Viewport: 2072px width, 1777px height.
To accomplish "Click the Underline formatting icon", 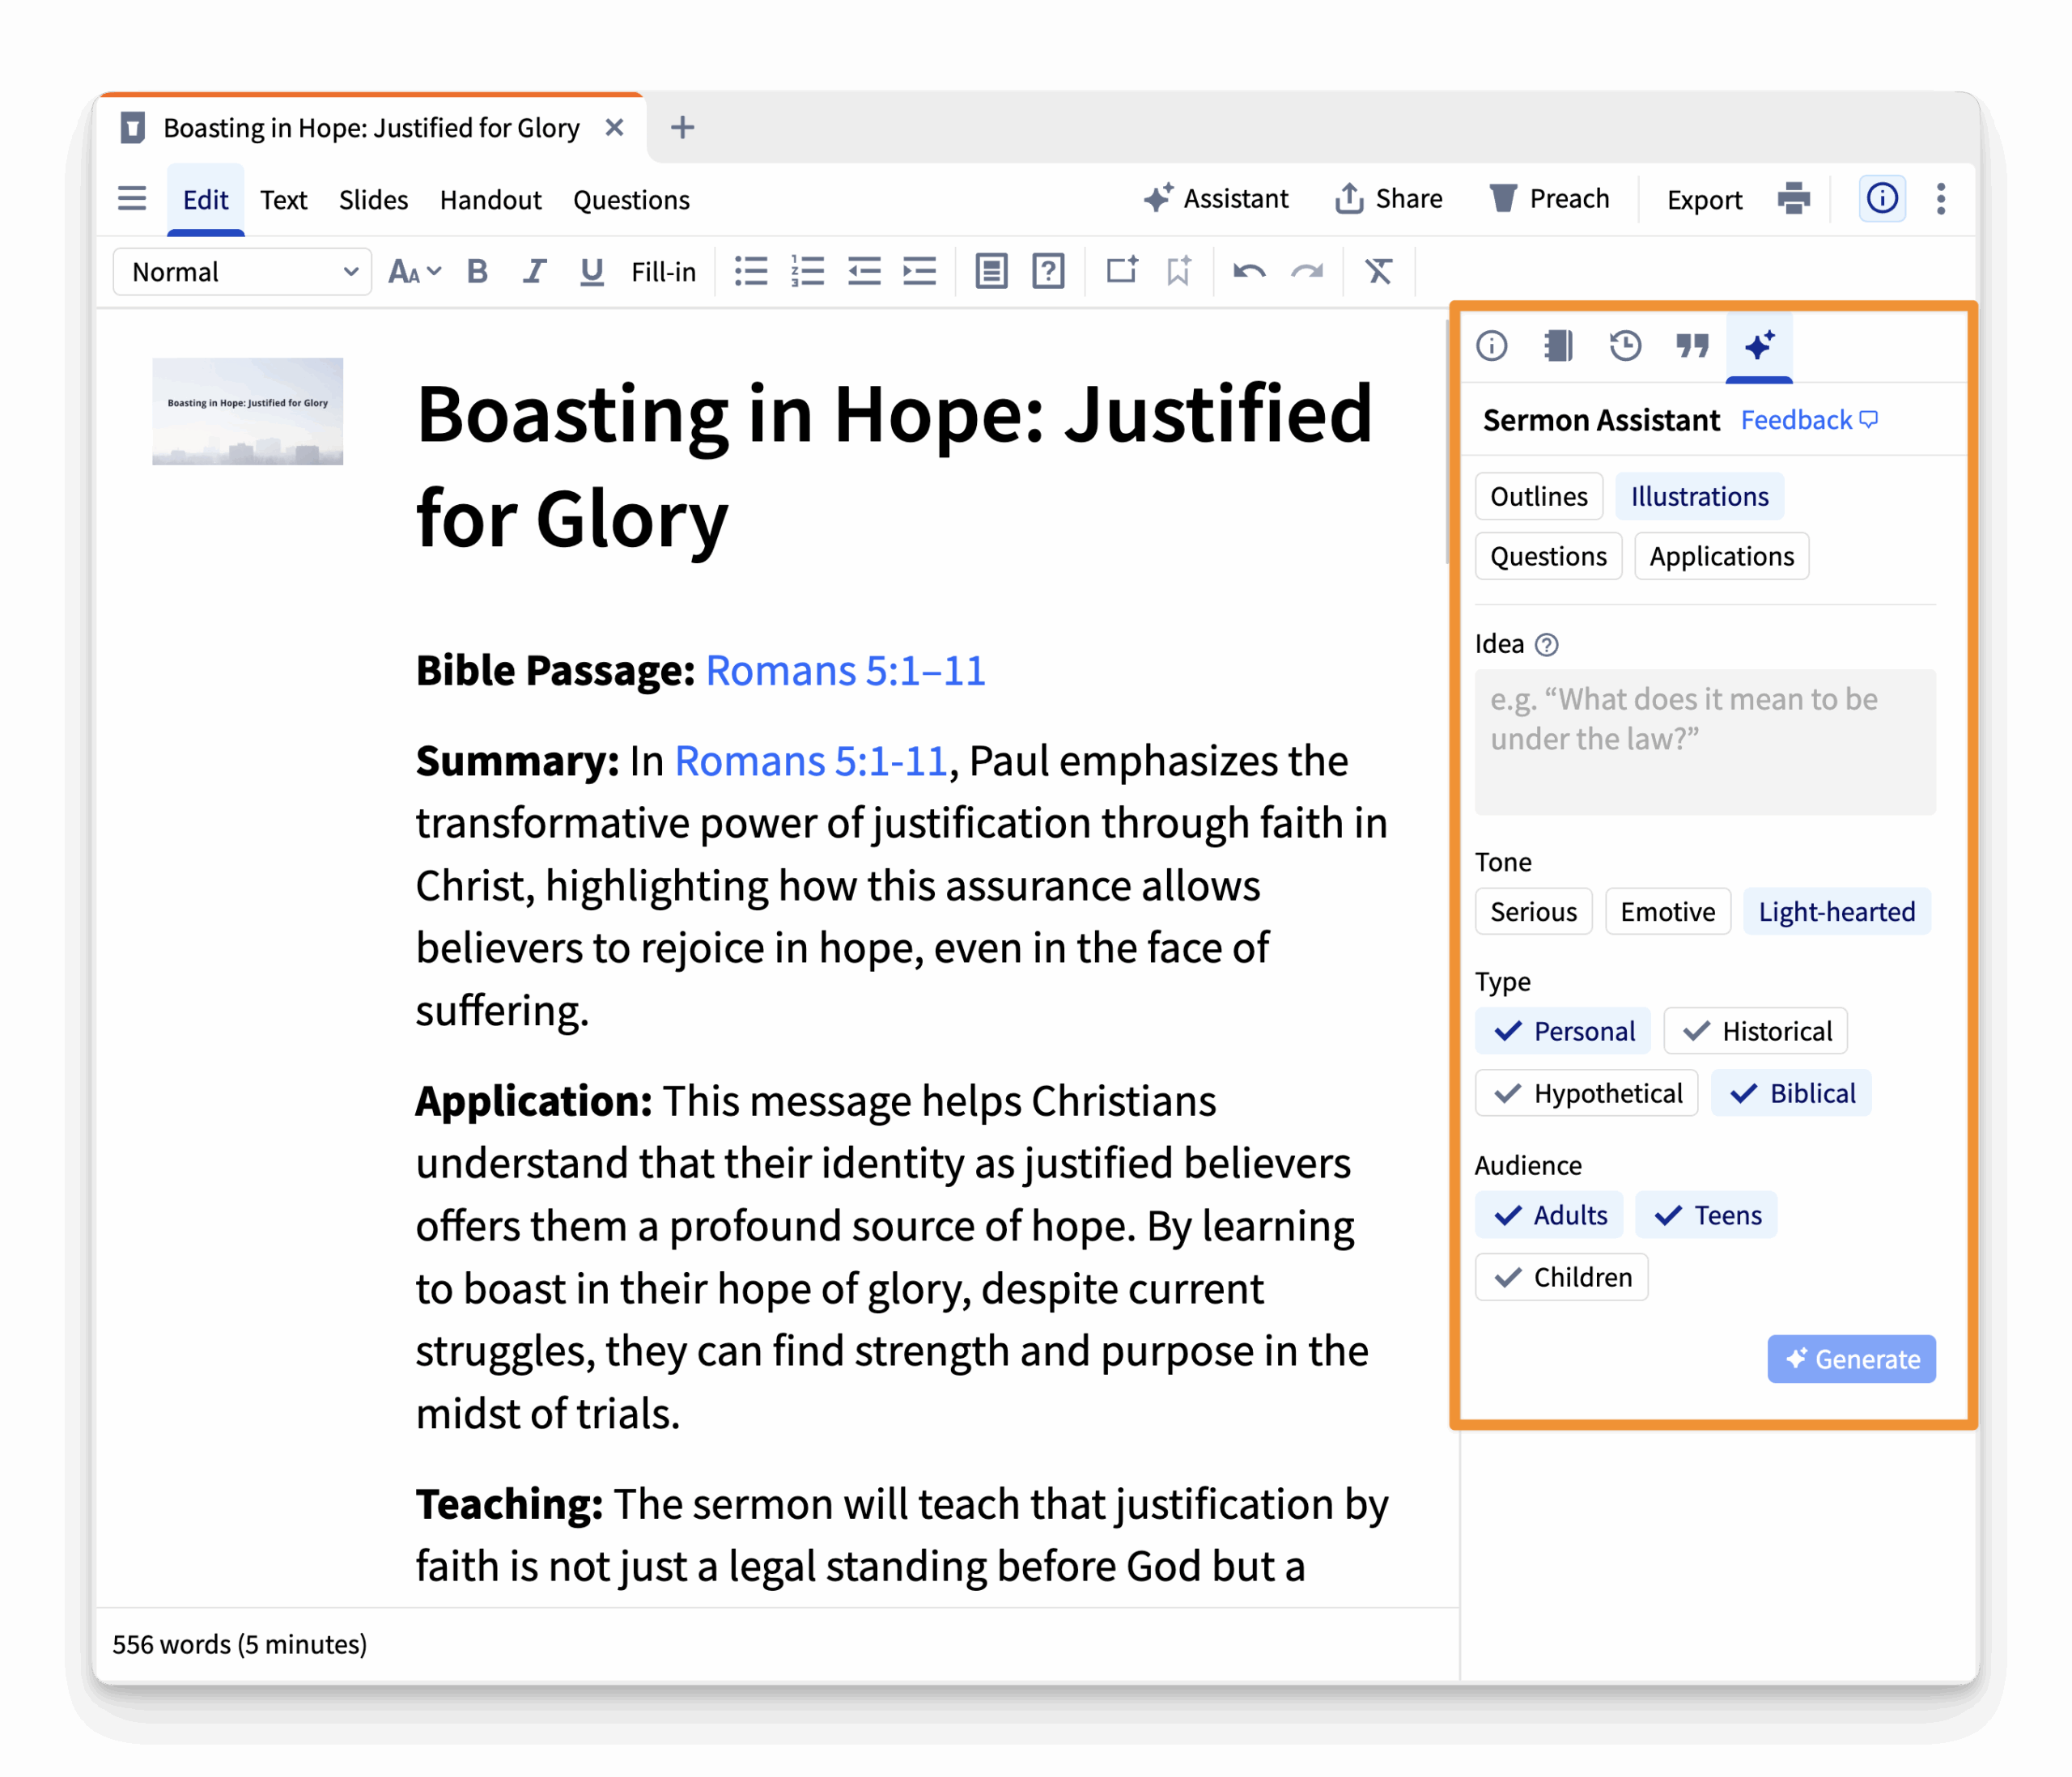I will pyautogui.click(x=591, y=271).
